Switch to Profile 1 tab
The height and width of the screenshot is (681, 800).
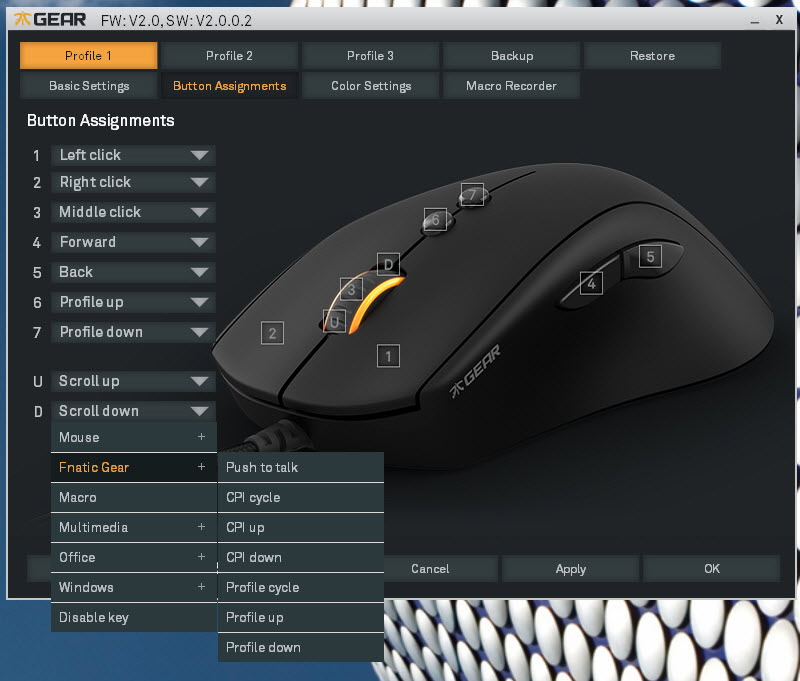[x=88, y=56]
